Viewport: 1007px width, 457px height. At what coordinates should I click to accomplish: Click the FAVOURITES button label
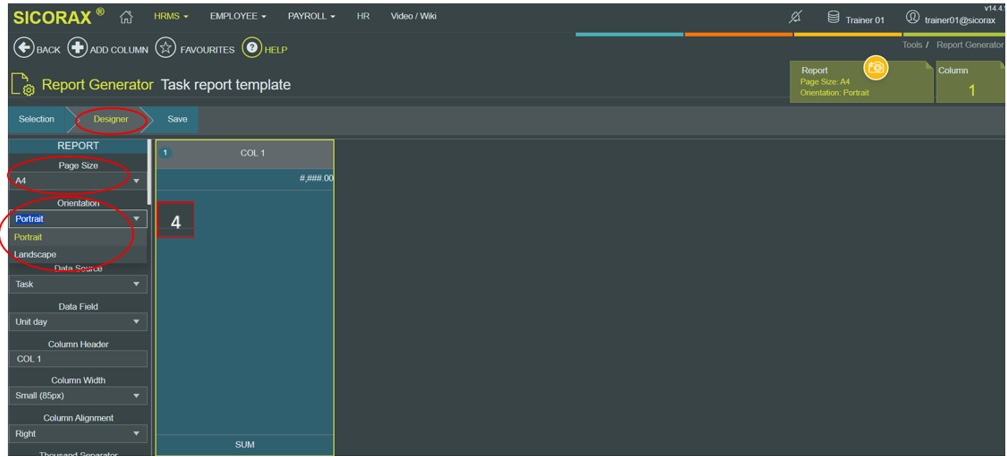pos(207,49)
